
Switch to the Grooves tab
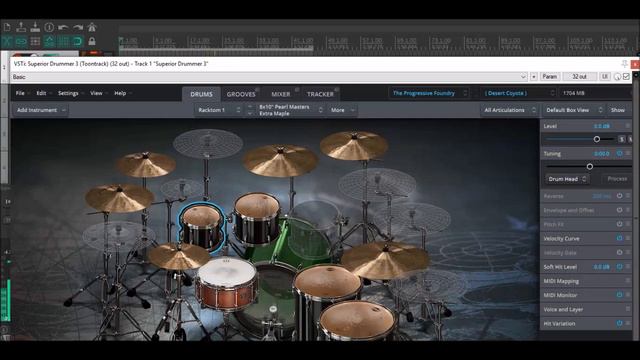241,94
